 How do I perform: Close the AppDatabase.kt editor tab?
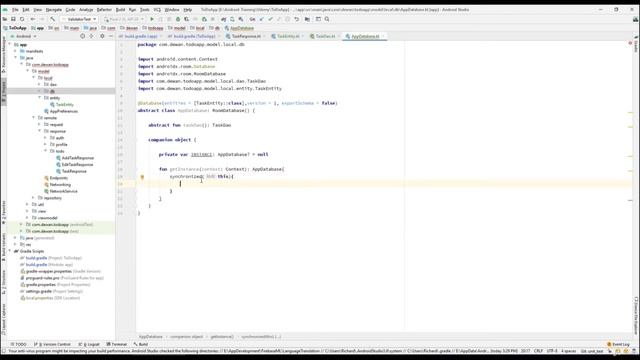[383, 36]
